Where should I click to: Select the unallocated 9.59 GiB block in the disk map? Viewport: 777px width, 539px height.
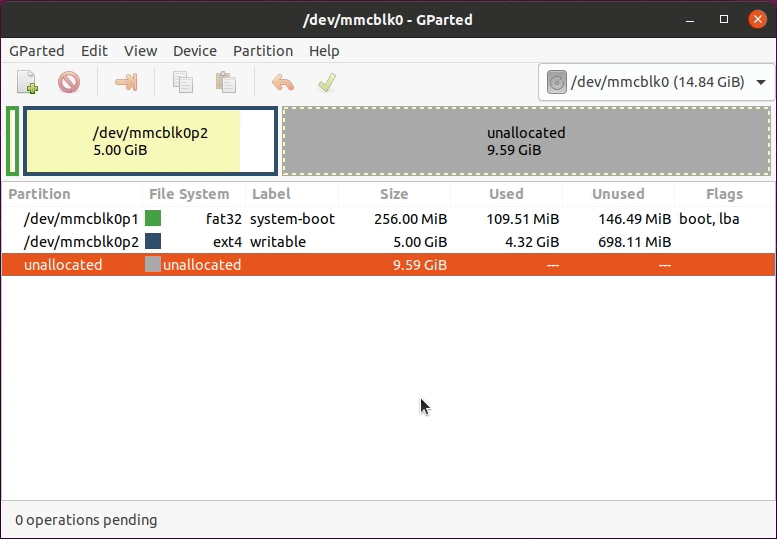[x=526, y=141]
